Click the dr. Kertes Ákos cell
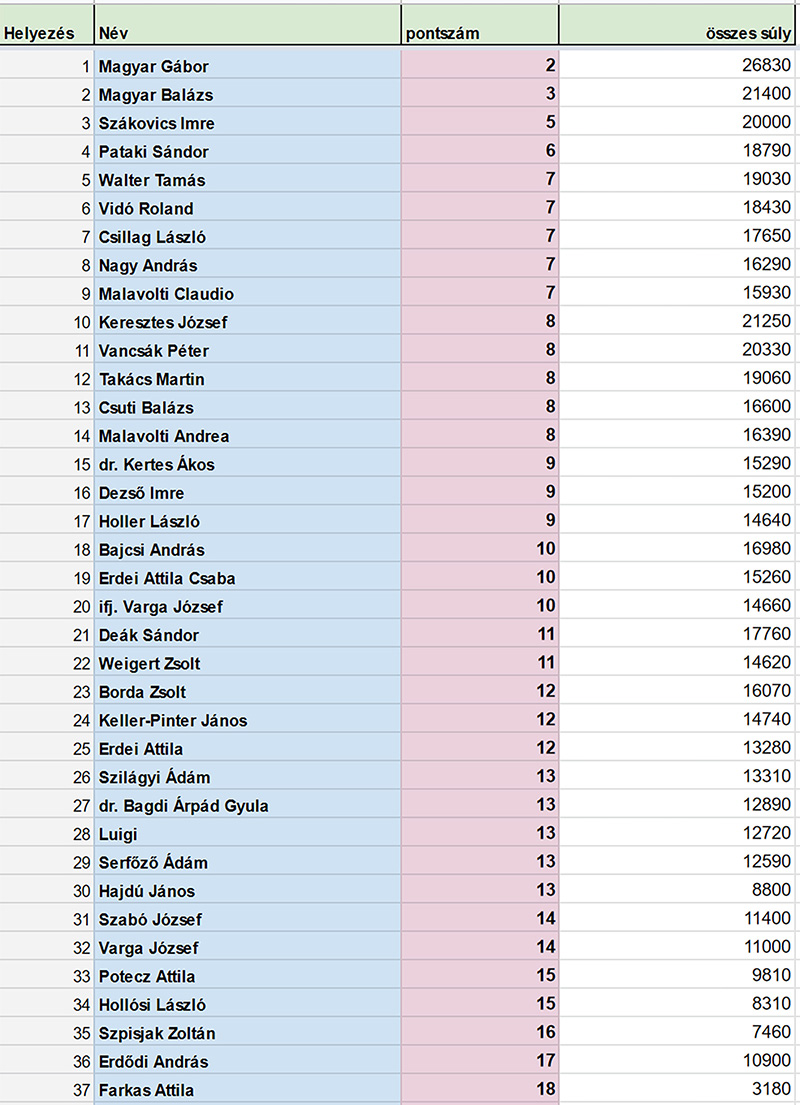This screenshot has height=1105, width=800. pos(247,464)
